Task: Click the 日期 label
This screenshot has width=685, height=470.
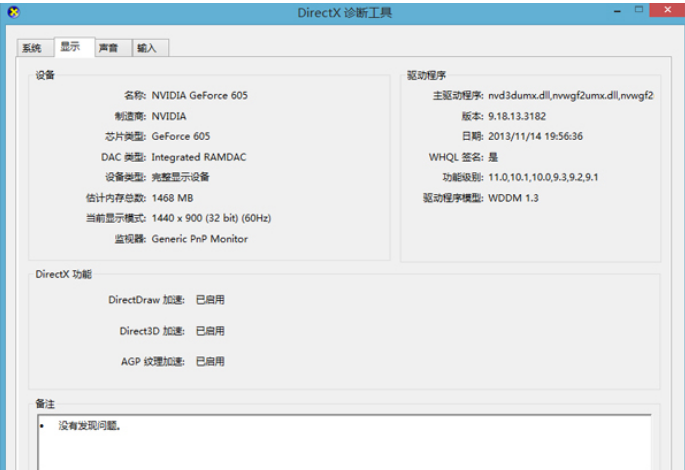Action: tap(472, 136)
